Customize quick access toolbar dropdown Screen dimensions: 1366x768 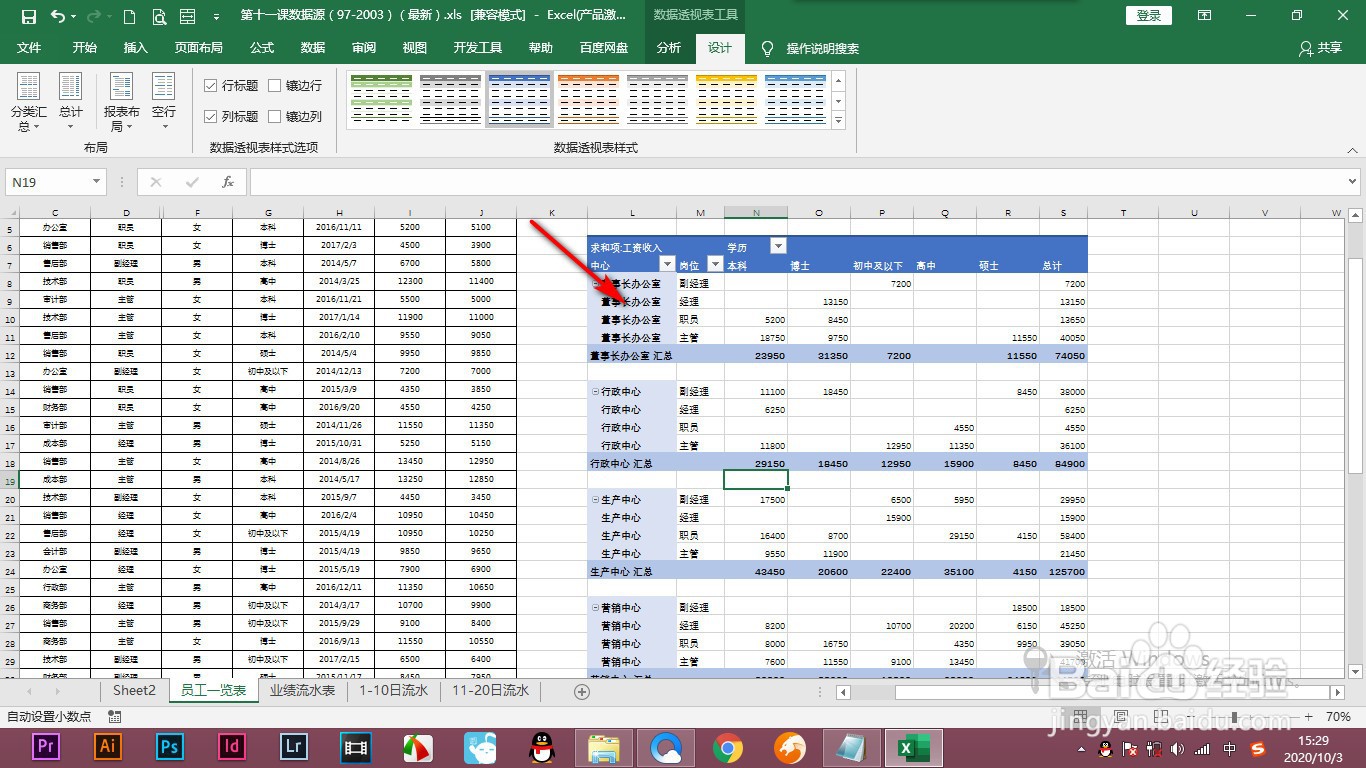point(216,17)
